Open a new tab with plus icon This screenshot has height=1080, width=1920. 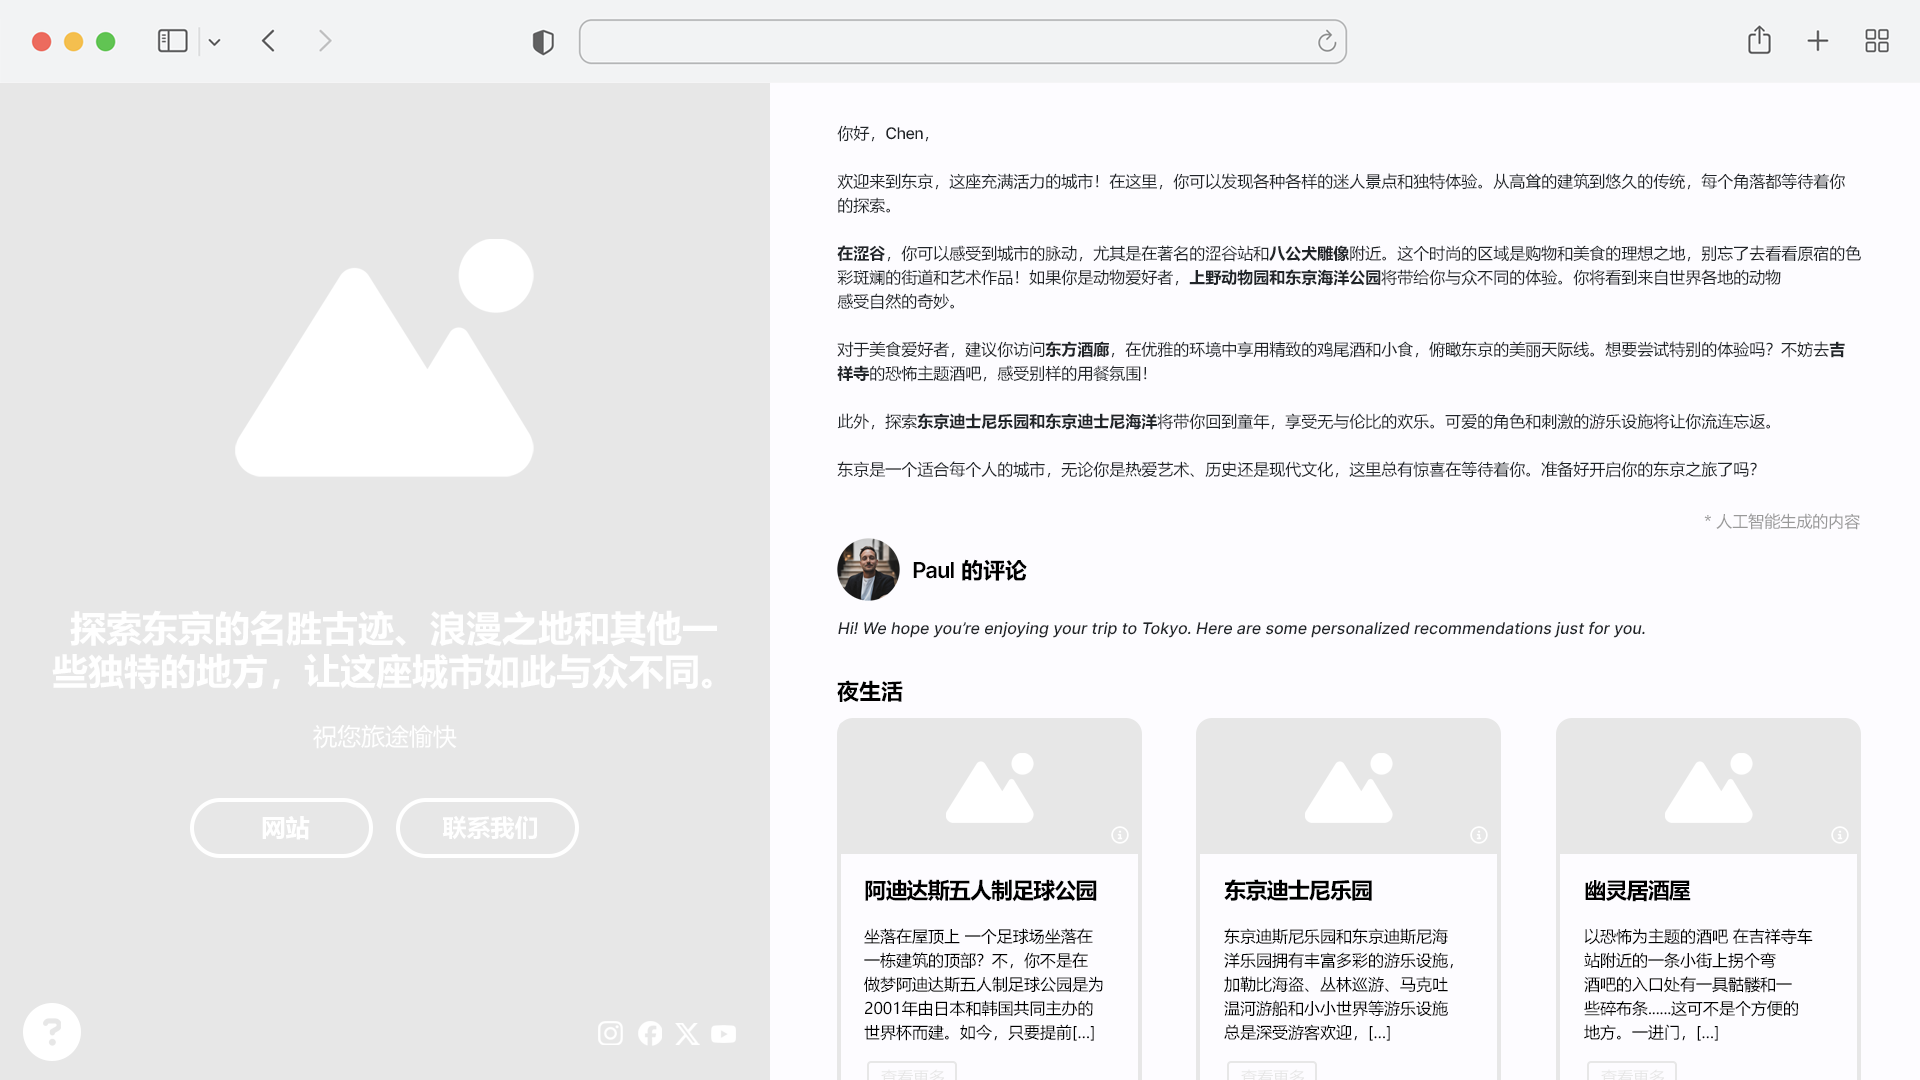tap(1818, 41)
